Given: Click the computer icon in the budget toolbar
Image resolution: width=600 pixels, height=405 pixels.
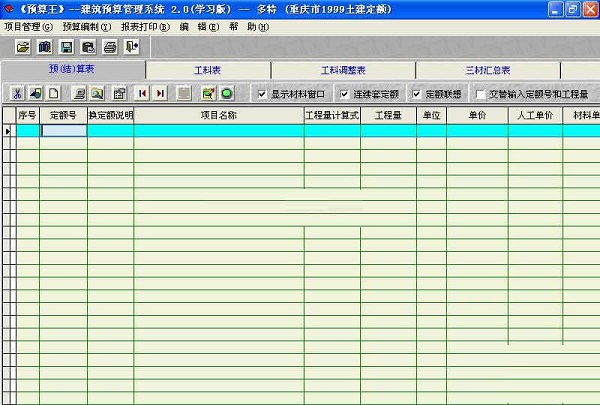Looking at the screenshot, I should [79, 93].
